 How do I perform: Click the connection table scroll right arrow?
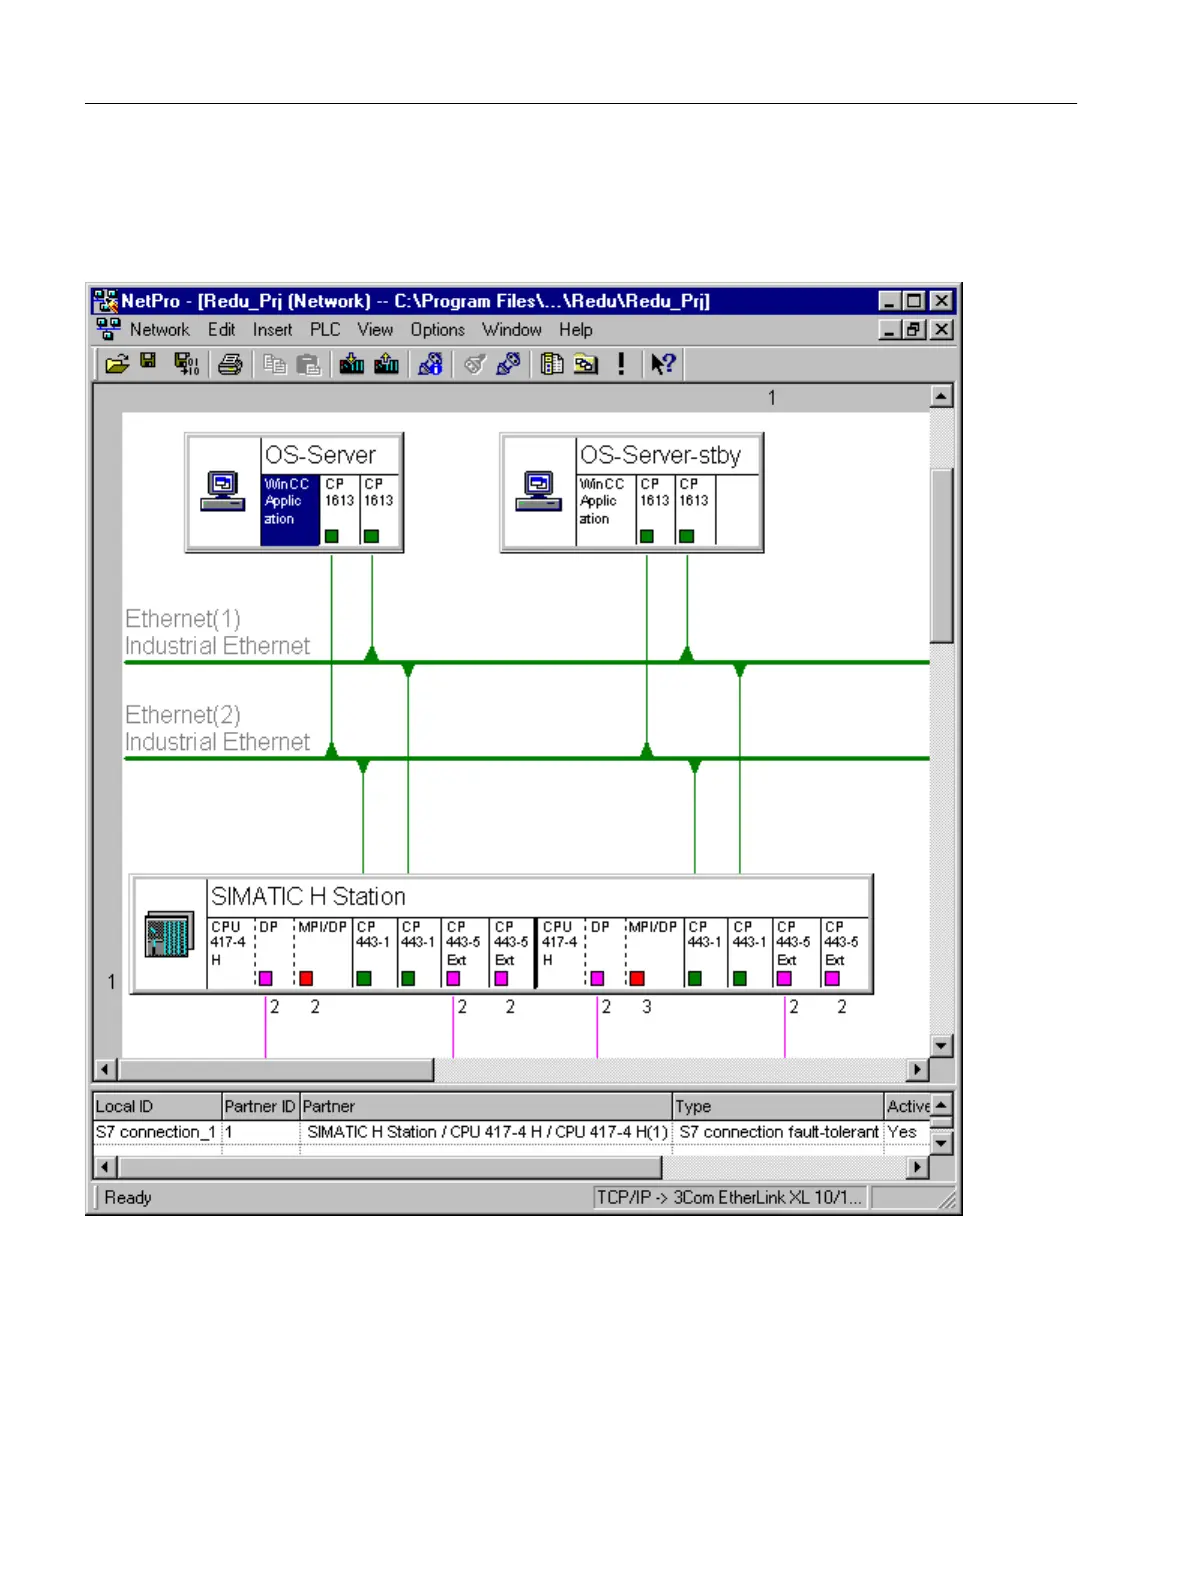click(x=917, y=1167)
